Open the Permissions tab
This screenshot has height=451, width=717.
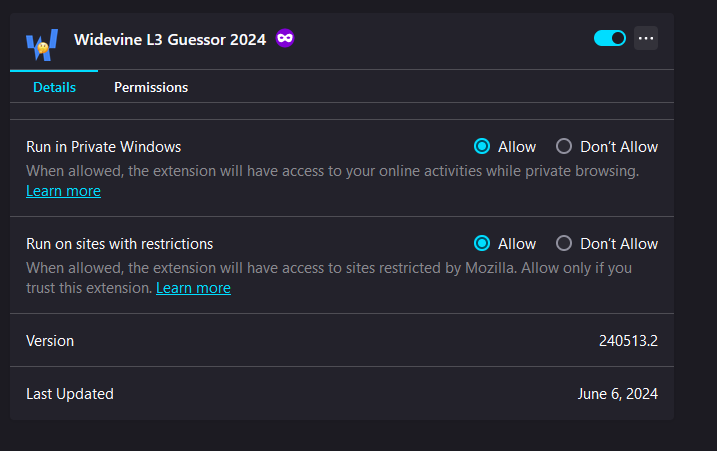[151, 87]
